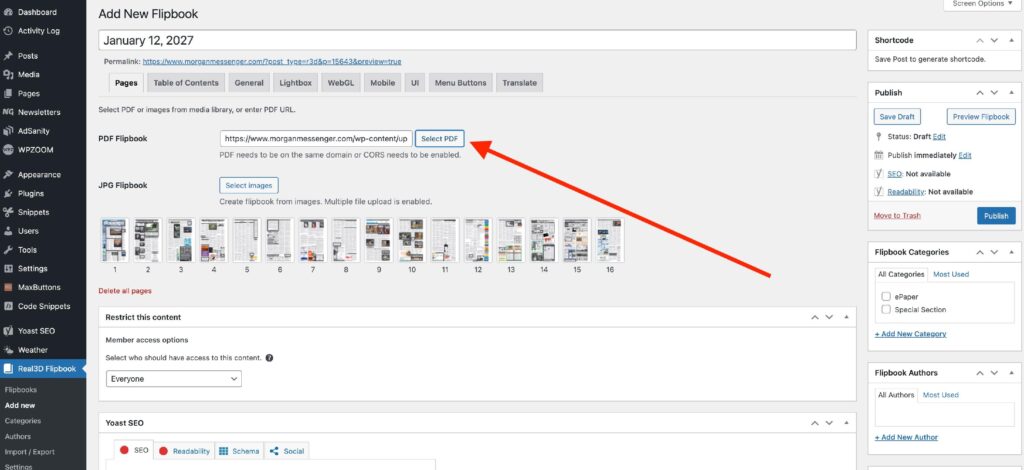This screenshot has height=470, width=1024.
Task: Click the Media icon in sidebar
Action: [9, 75]
